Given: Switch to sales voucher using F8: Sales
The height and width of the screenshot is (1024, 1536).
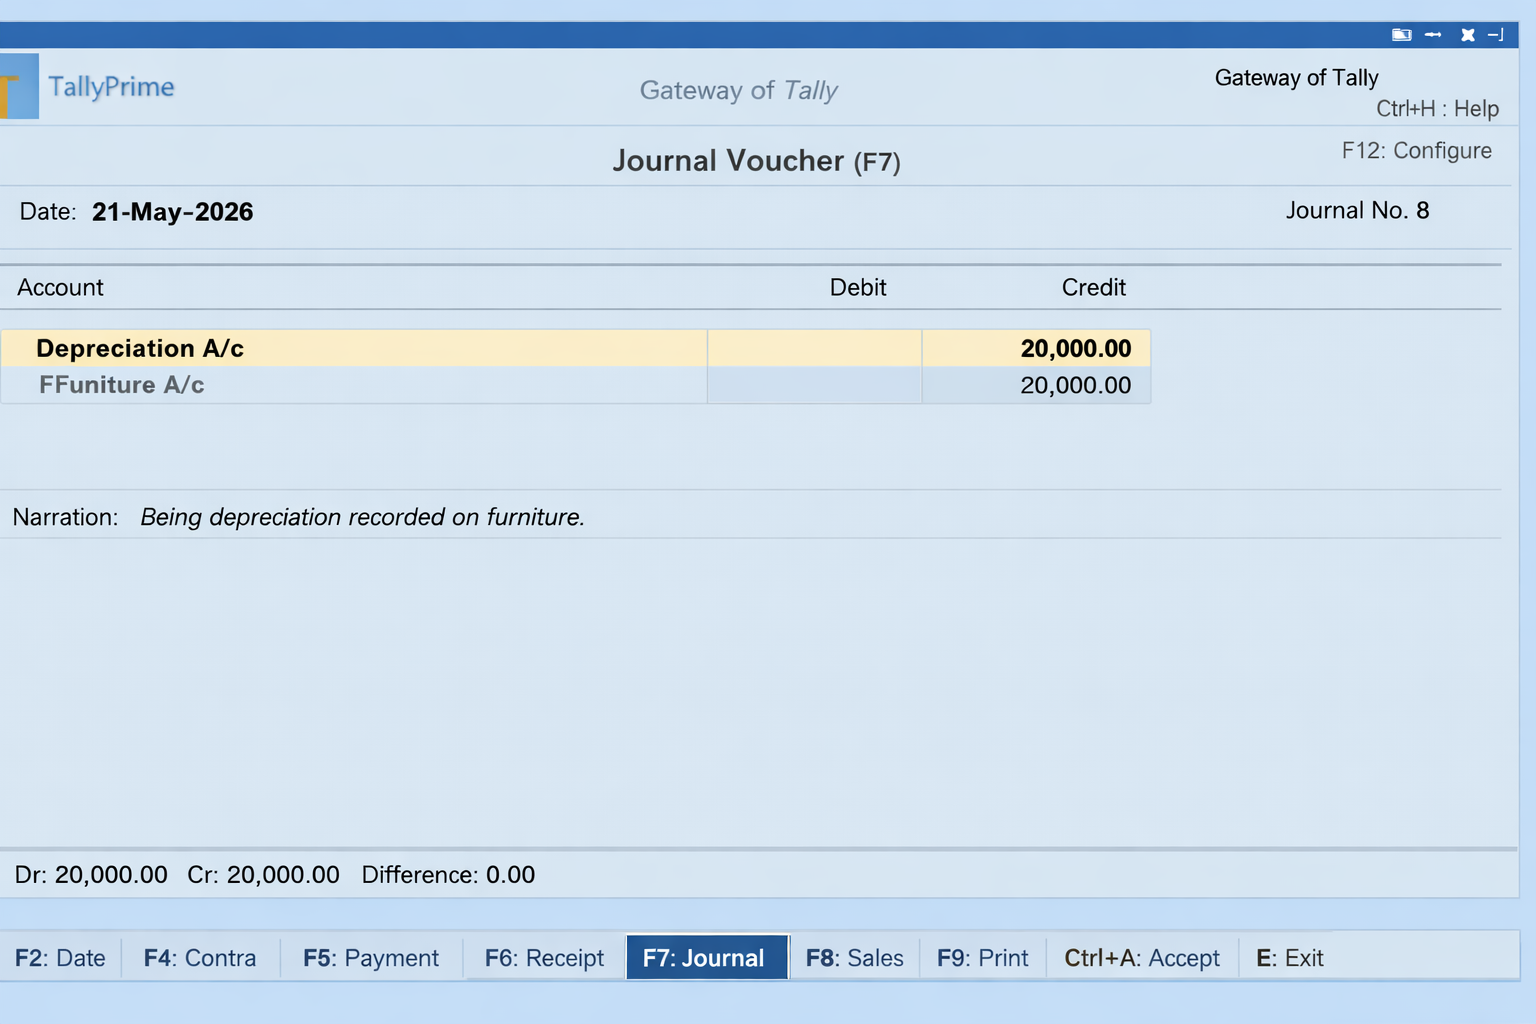Looking at the screenshot, I should (x=855, y=957).
